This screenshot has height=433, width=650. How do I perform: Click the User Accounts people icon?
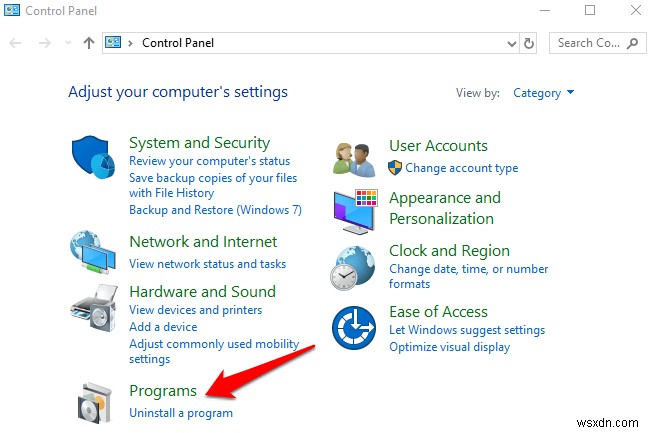[x=353, y=157]
